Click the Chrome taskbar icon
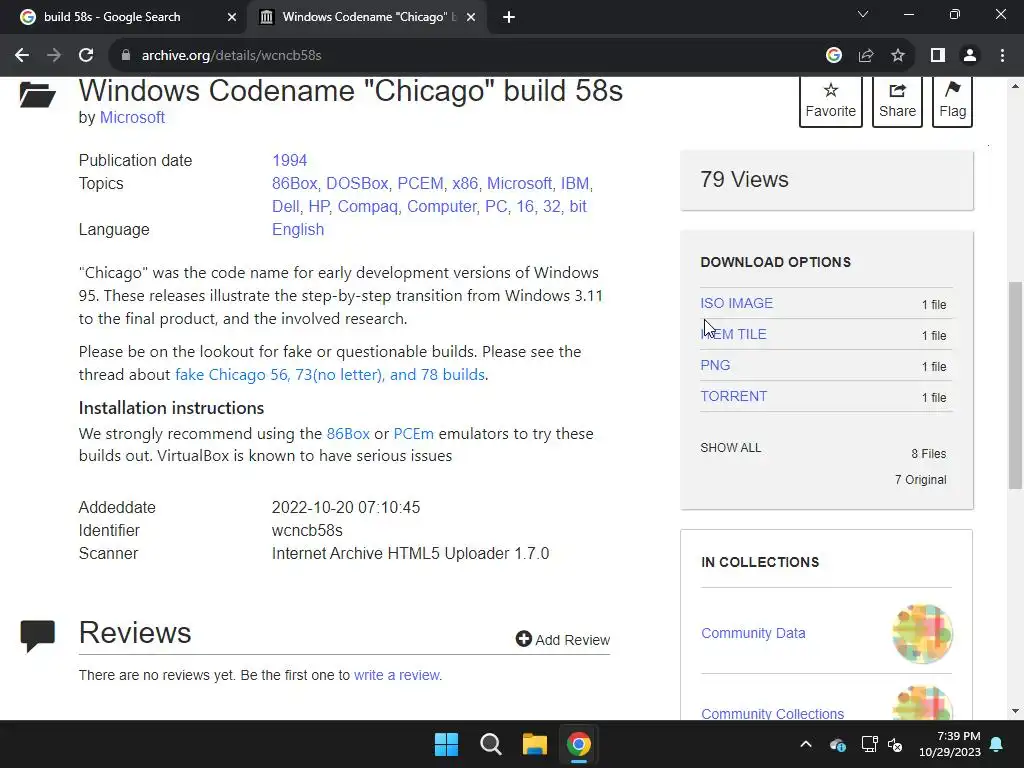The image size is (1024, 768). tap(578, 744)
